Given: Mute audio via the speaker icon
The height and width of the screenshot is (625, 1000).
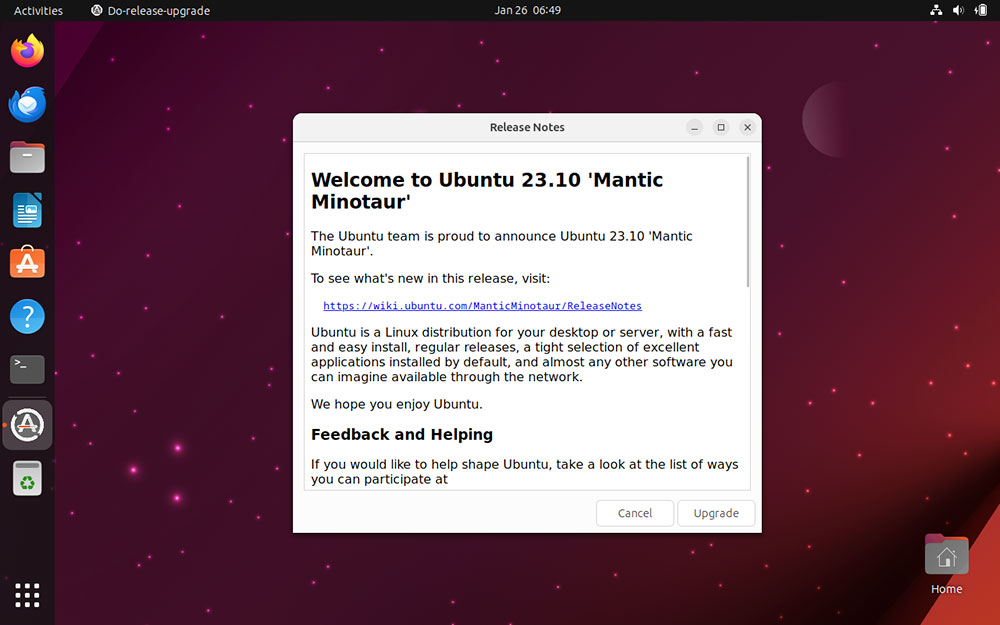Looking at the screenshot, I should [957, 10].
